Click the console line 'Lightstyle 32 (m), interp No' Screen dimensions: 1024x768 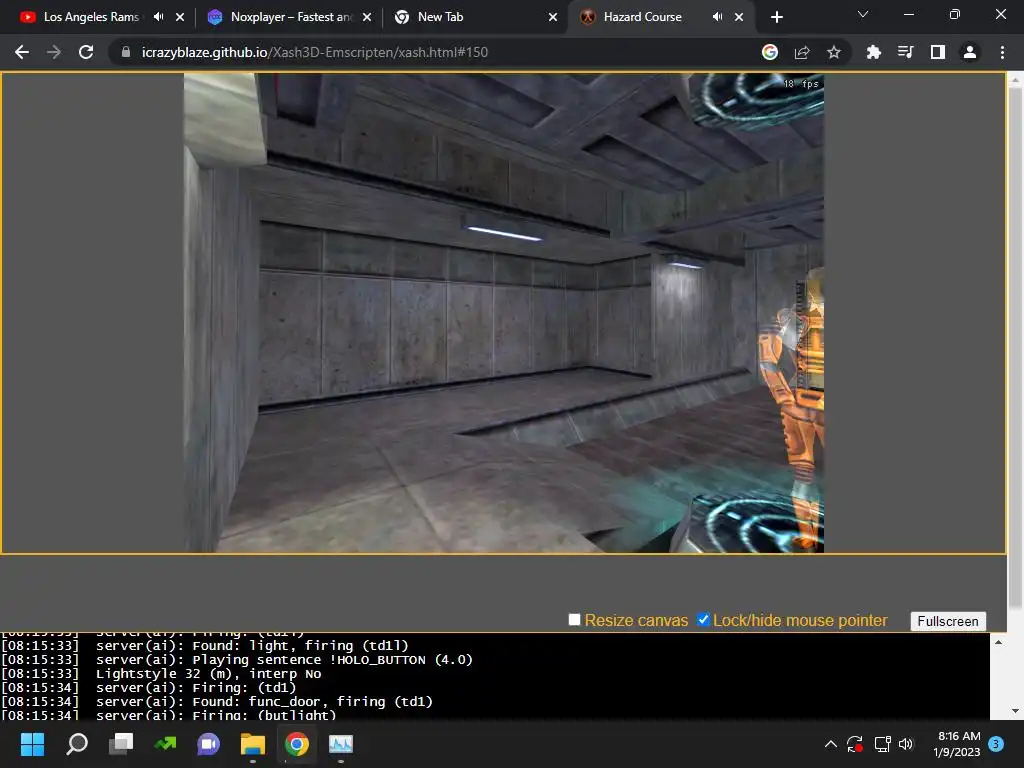208,673
